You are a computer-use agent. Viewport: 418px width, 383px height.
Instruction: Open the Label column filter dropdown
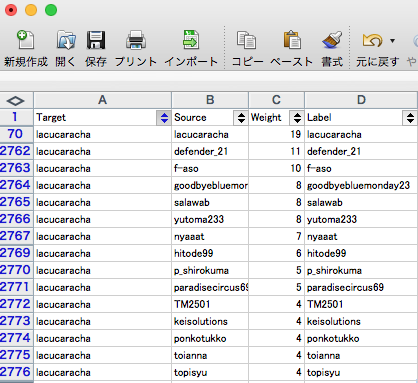pyautogui.click(x=410, y=118)
